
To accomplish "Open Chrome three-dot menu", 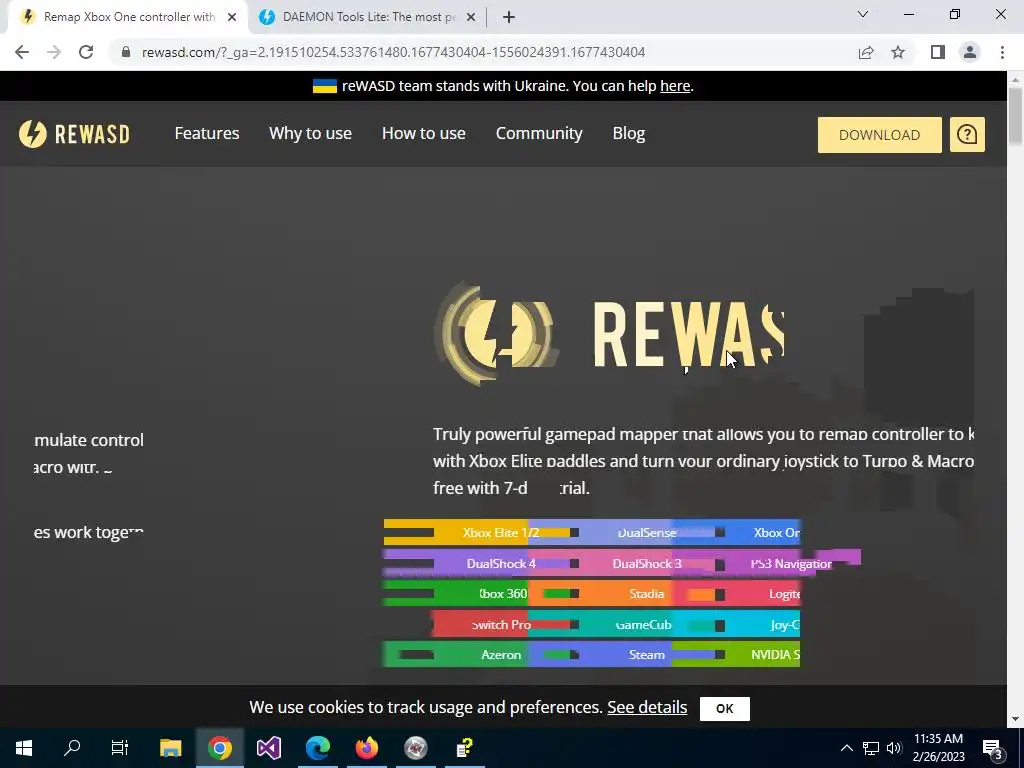I will (x=1002, y=52).
